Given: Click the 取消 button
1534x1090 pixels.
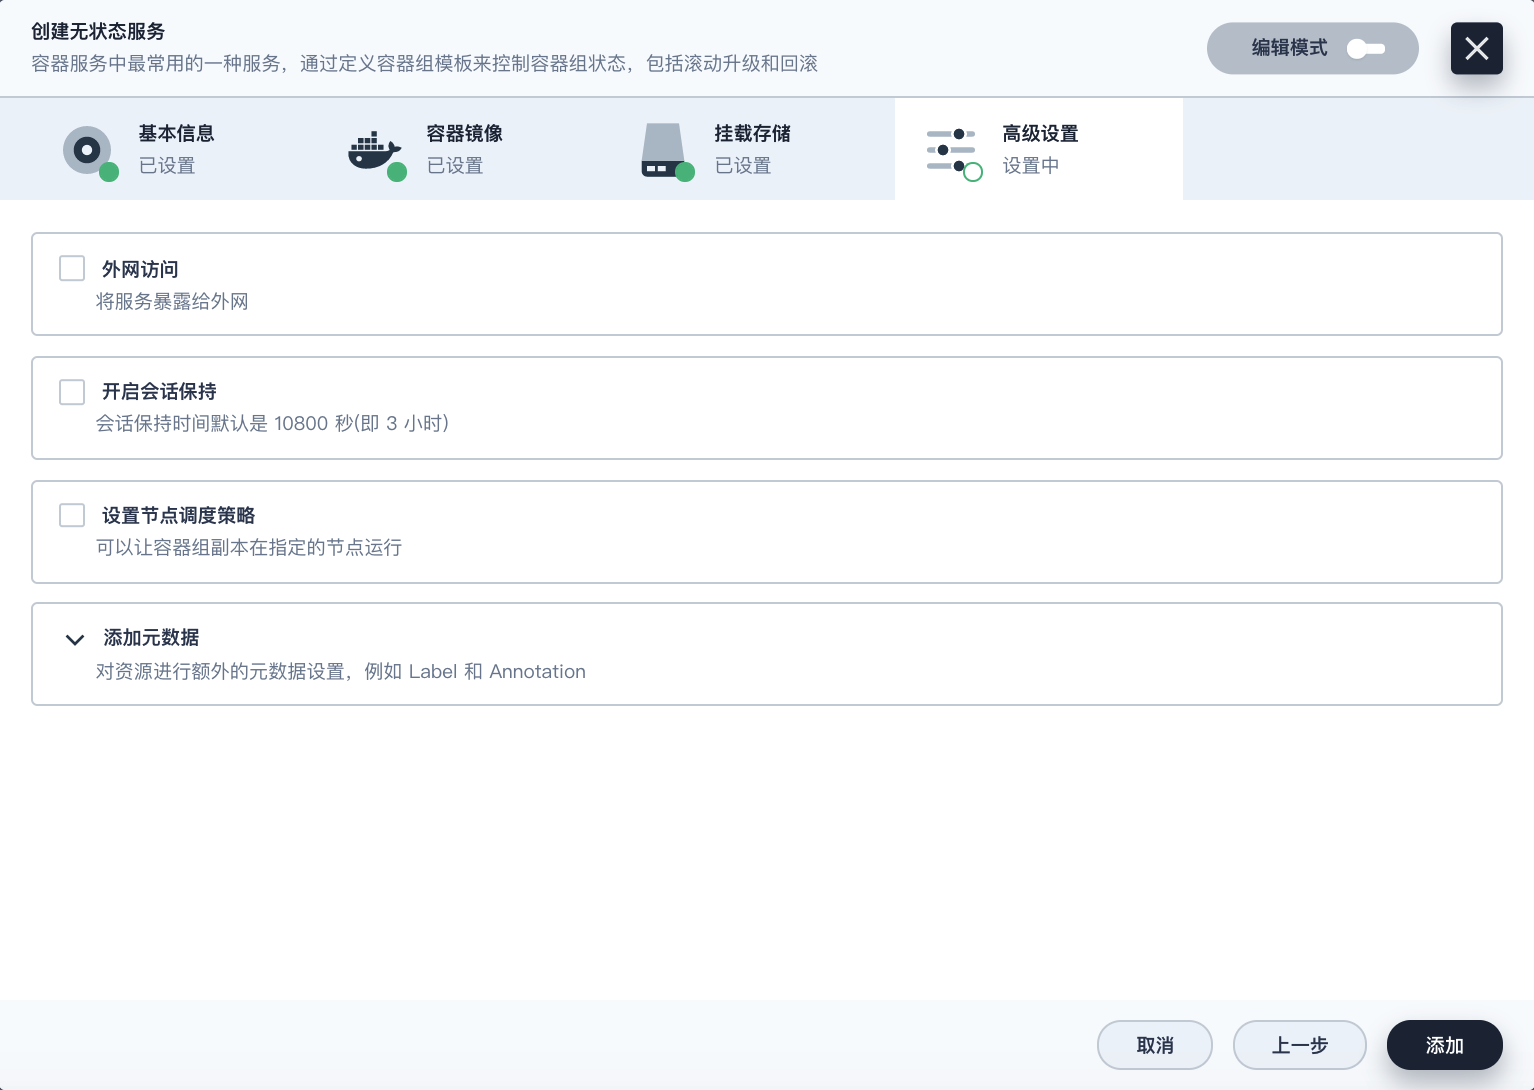Looking at the screenshot, I should coord(1155,1045).
